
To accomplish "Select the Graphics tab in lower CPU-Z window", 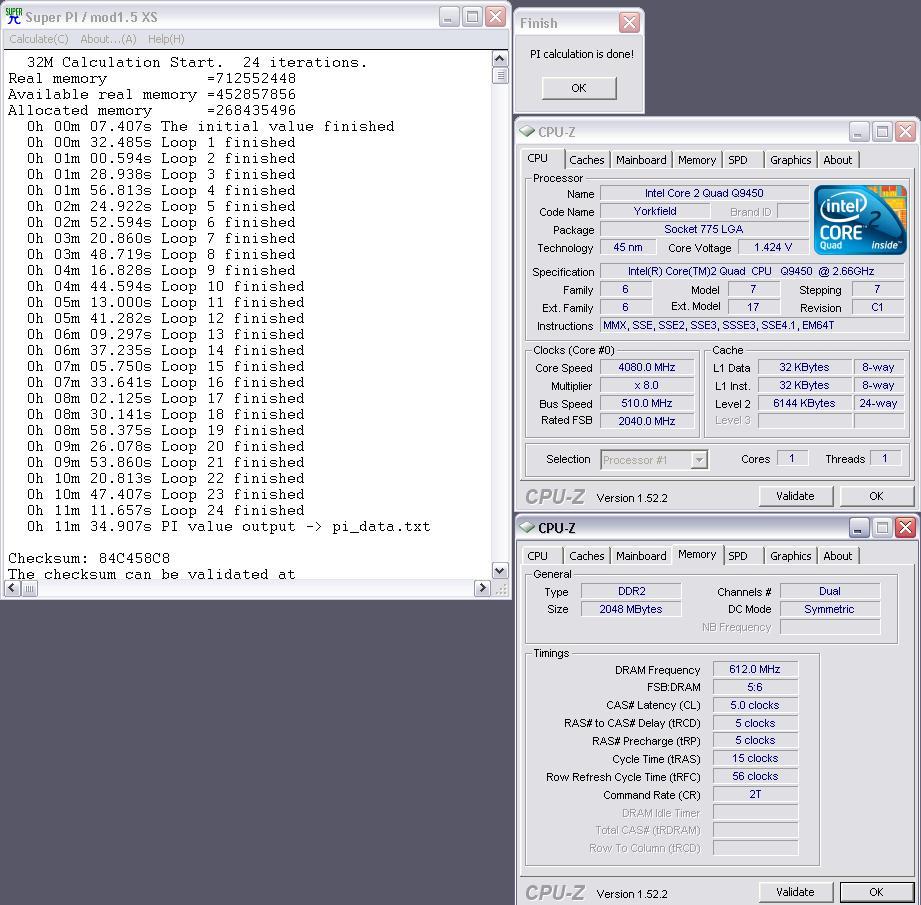I will [791, 556].
